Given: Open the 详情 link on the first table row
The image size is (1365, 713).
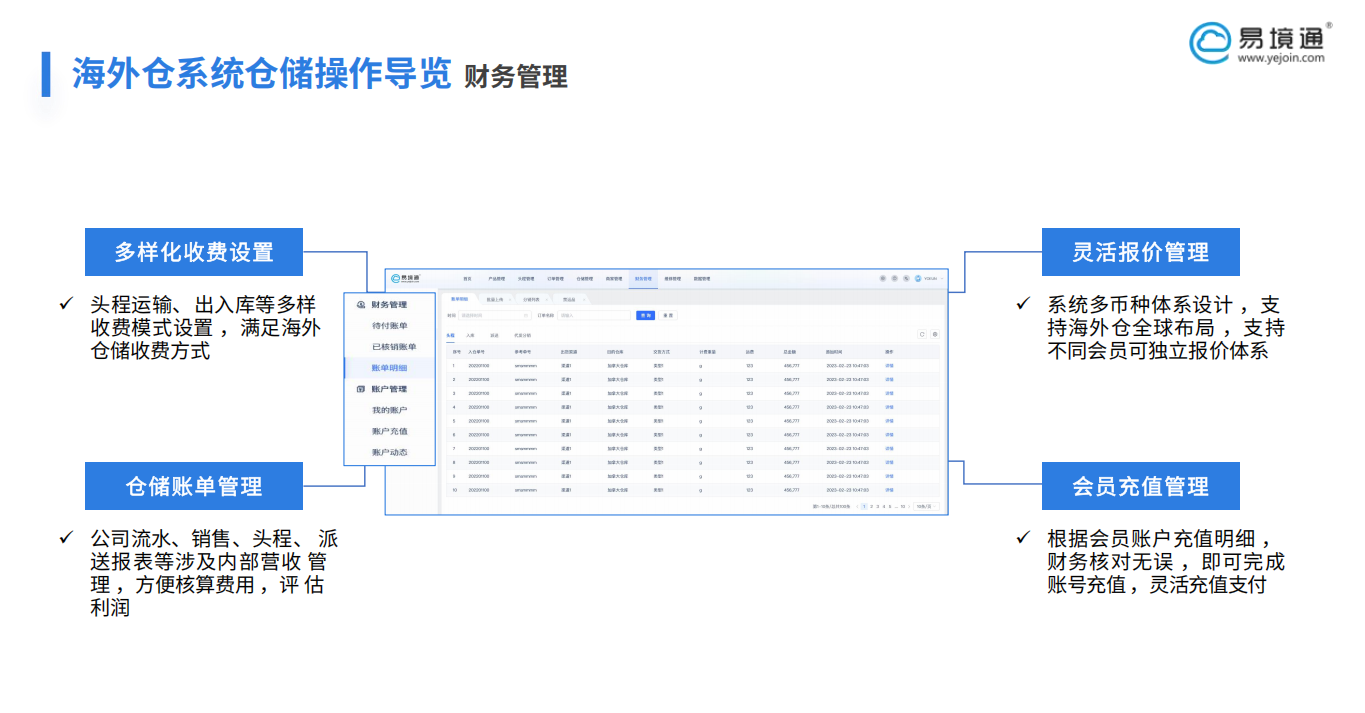Looking at the screenshot, I should [x=890, y=363].
